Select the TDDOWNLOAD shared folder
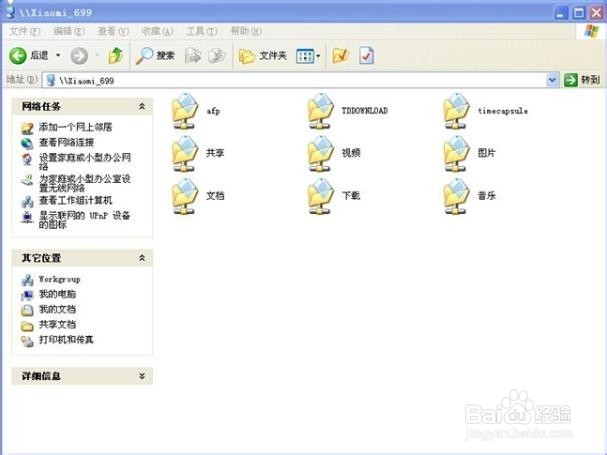 (348, 111)
